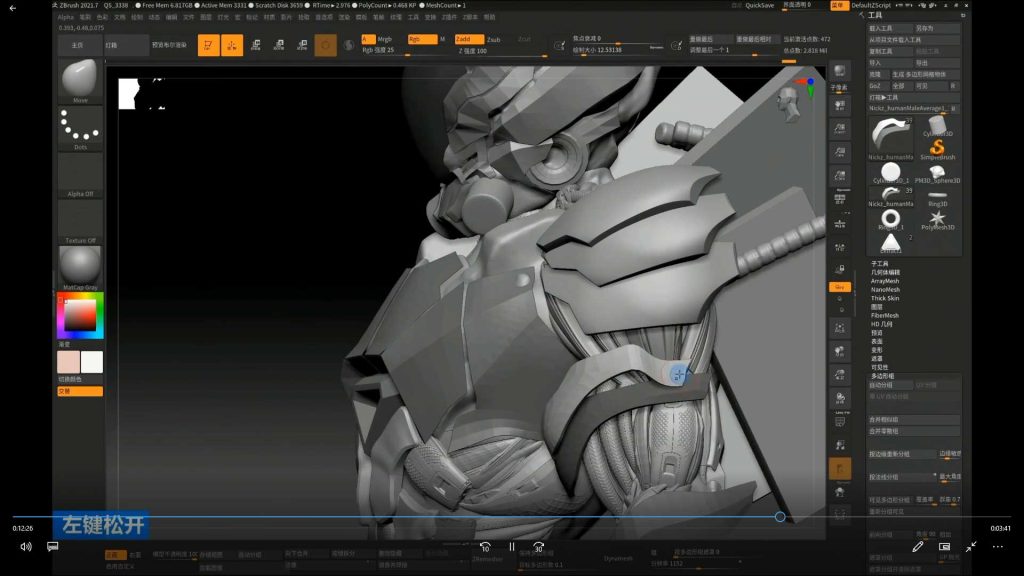
Task: Pick a color in the color picker square
Action: pyautogui.click(x=80, y=317)
